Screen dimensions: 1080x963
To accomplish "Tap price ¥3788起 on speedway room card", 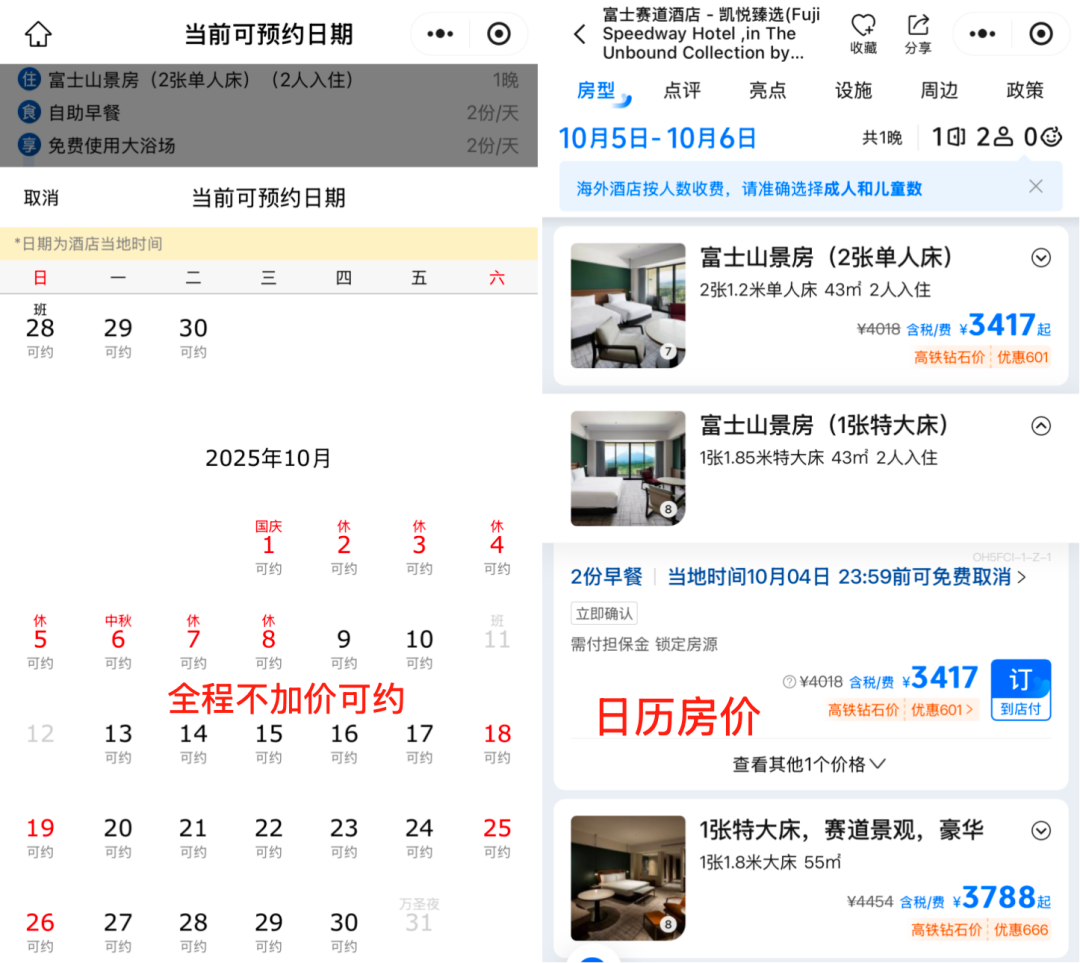I will pyautogui.click(x=1001, y=898).
